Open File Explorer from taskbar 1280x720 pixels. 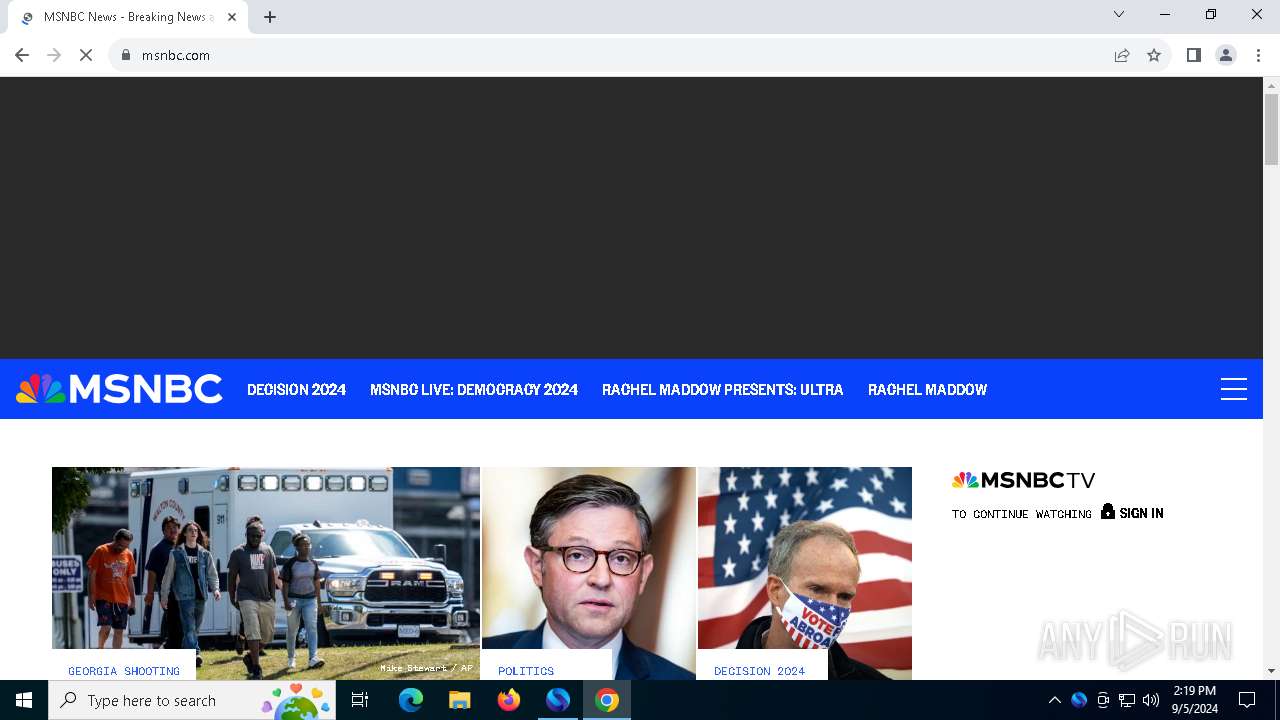point(460,700)
